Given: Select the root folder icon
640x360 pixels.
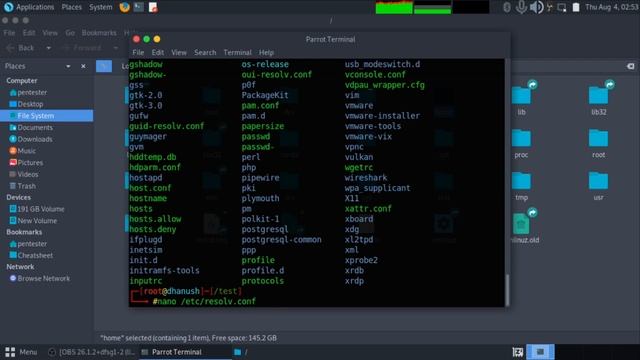Looking at the screenshot, I should tap(598, 139).
